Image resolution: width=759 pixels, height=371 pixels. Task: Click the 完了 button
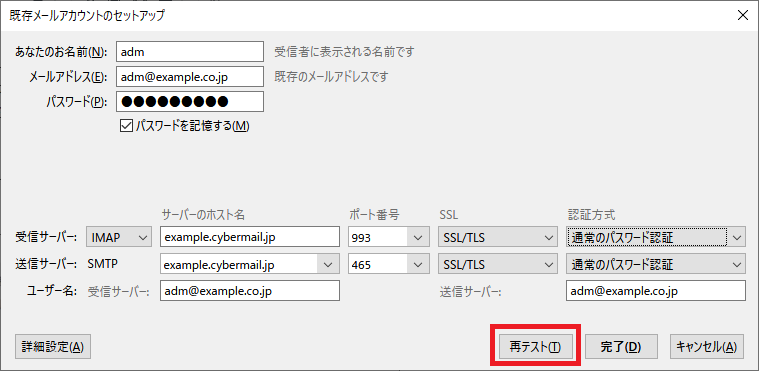(x=621, y=346)
